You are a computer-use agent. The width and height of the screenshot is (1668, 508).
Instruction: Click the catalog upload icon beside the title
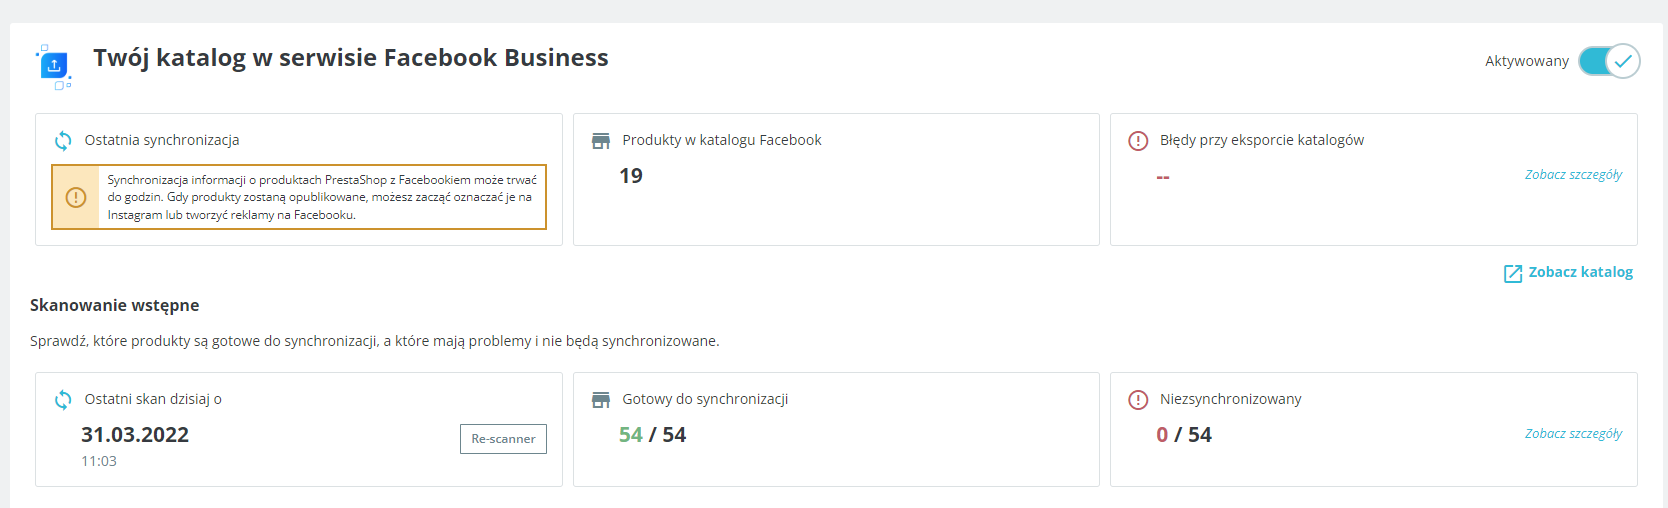[54, 65]
